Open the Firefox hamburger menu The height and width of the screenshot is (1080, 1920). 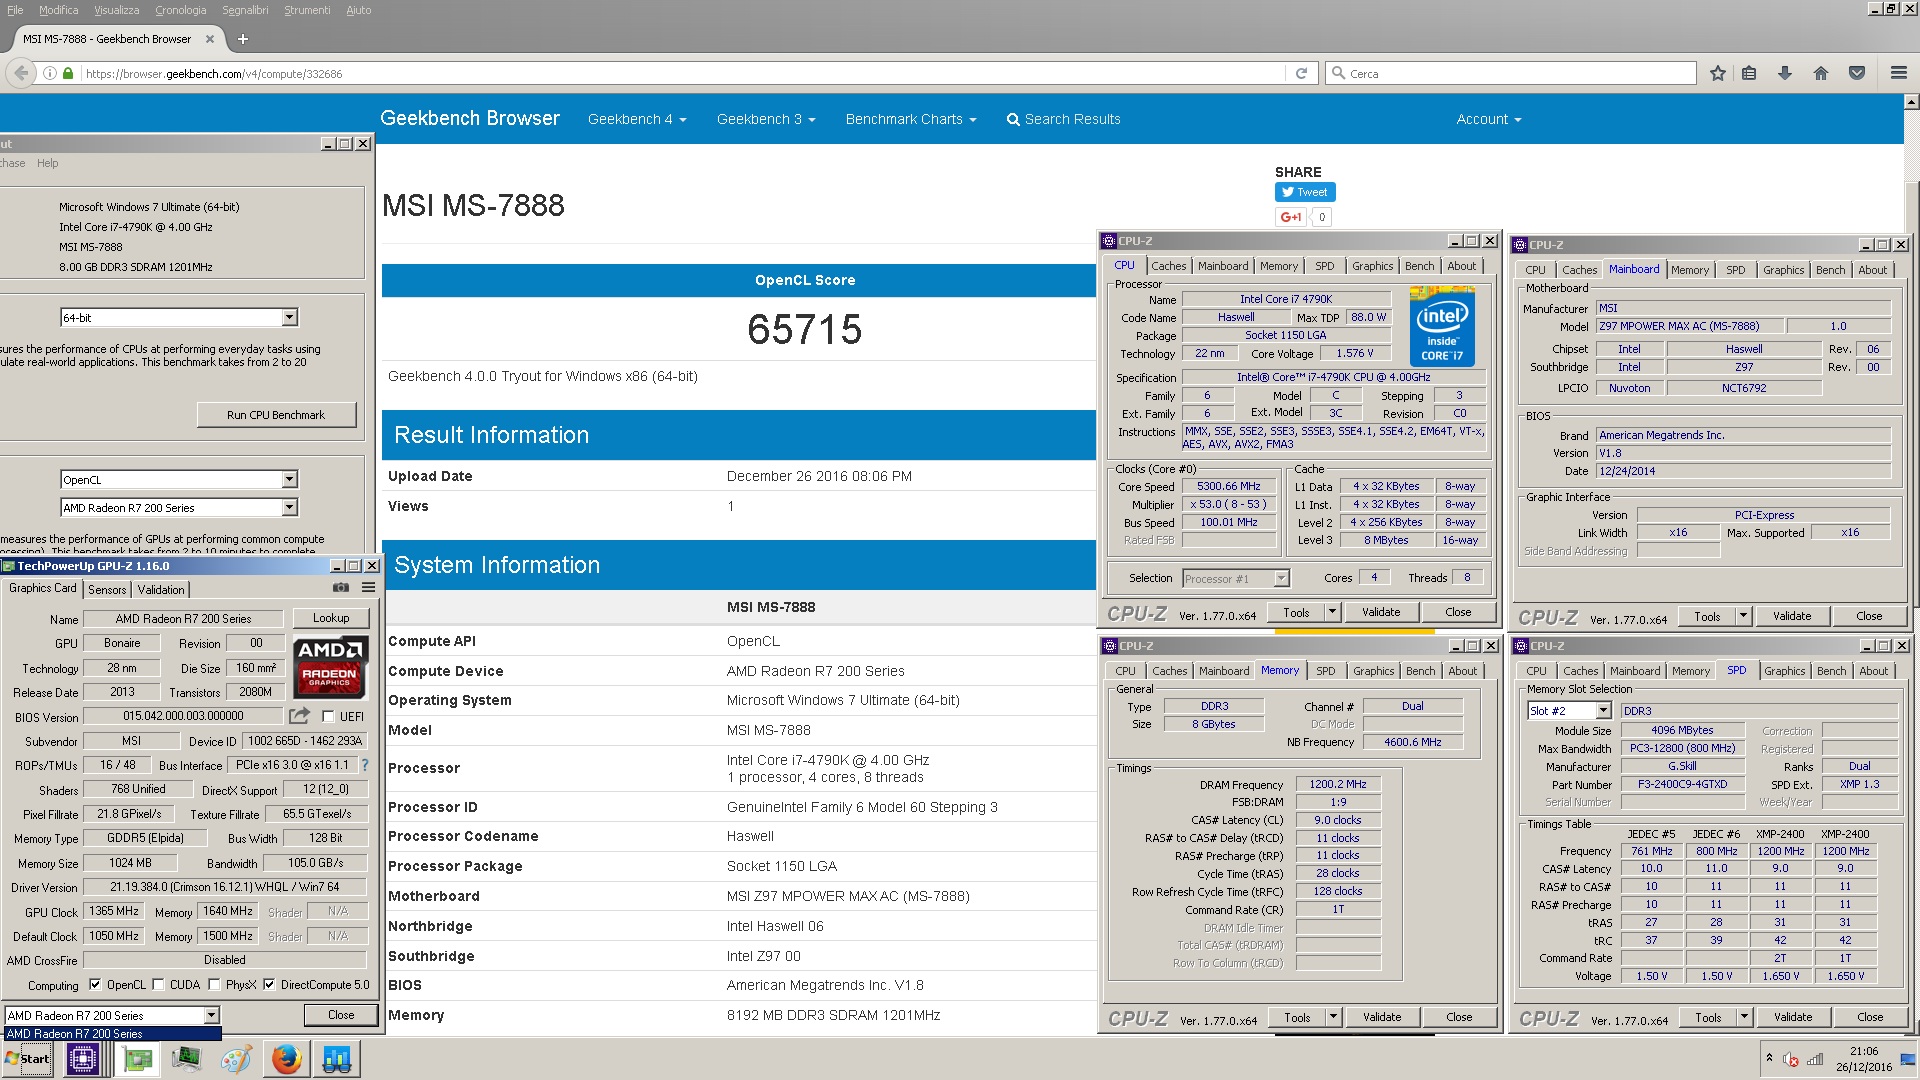point(1898,73)
